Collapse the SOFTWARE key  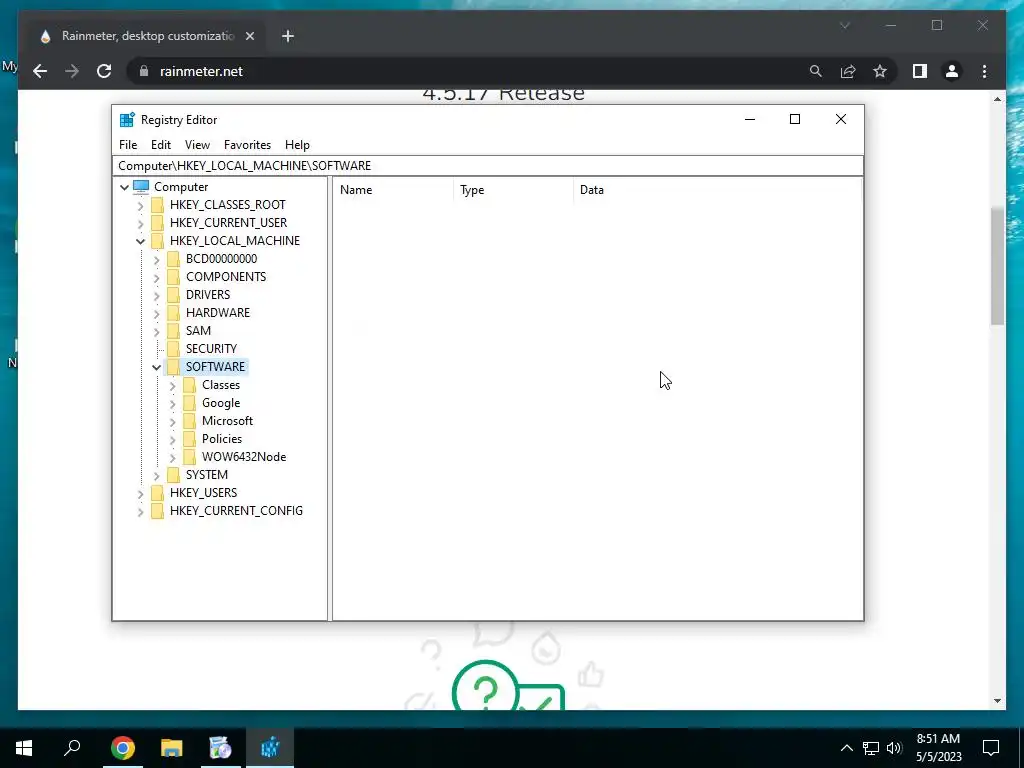point(156,367)
